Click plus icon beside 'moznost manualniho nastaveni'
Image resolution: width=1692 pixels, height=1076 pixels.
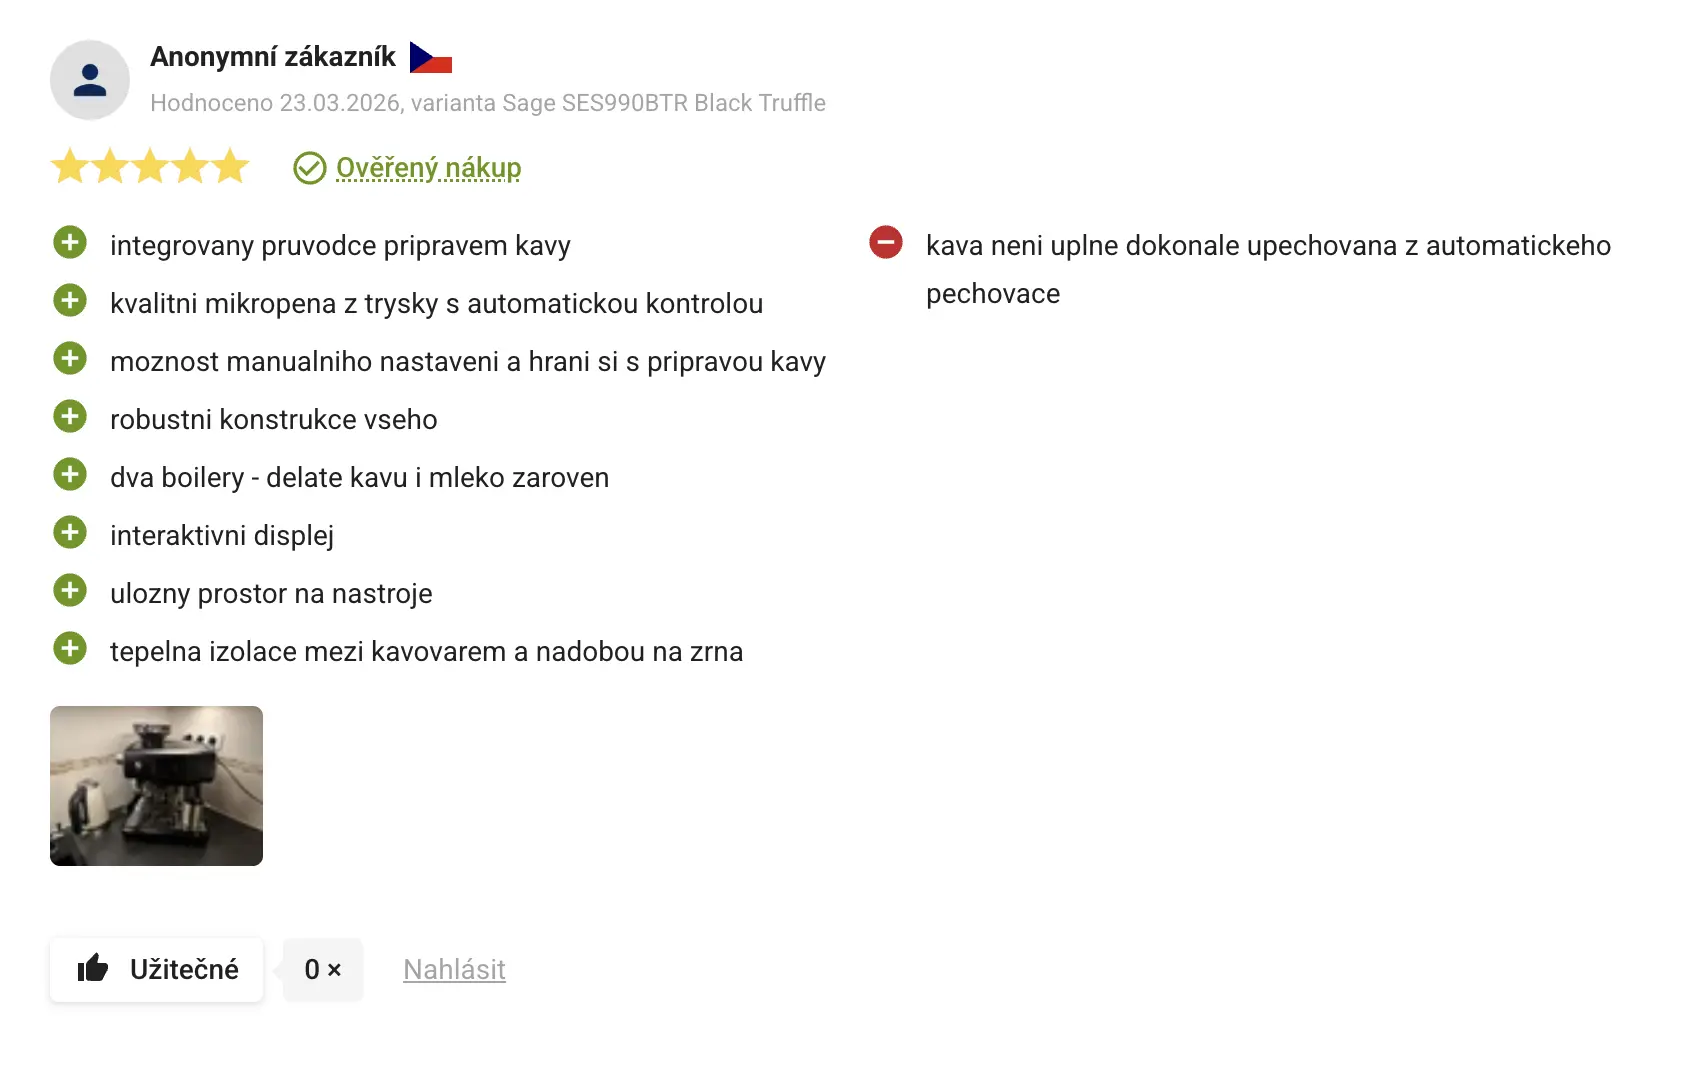pyautogui.click(x=70, y=359)
